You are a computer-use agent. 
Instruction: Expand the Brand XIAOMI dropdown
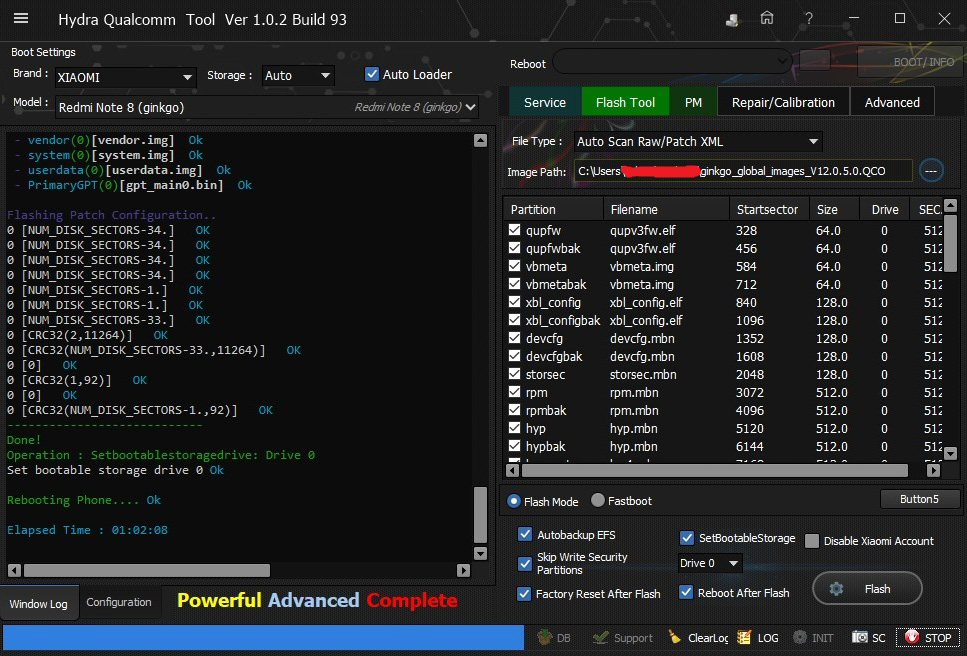coord(187,77)
